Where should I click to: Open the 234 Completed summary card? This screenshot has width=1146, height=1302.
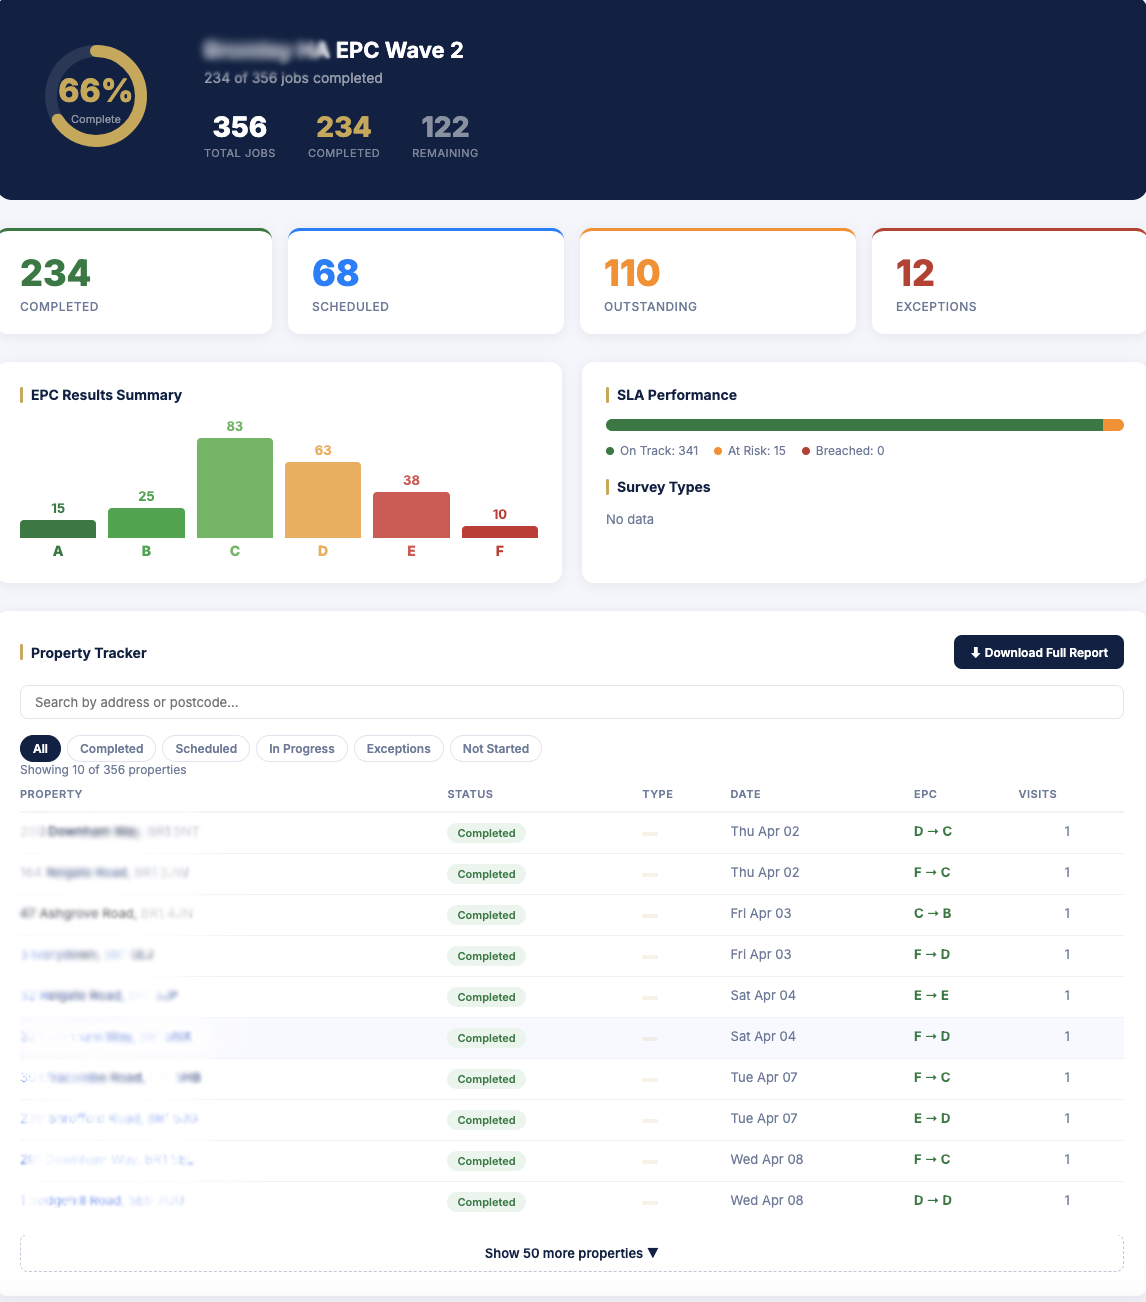click(136, 281)
